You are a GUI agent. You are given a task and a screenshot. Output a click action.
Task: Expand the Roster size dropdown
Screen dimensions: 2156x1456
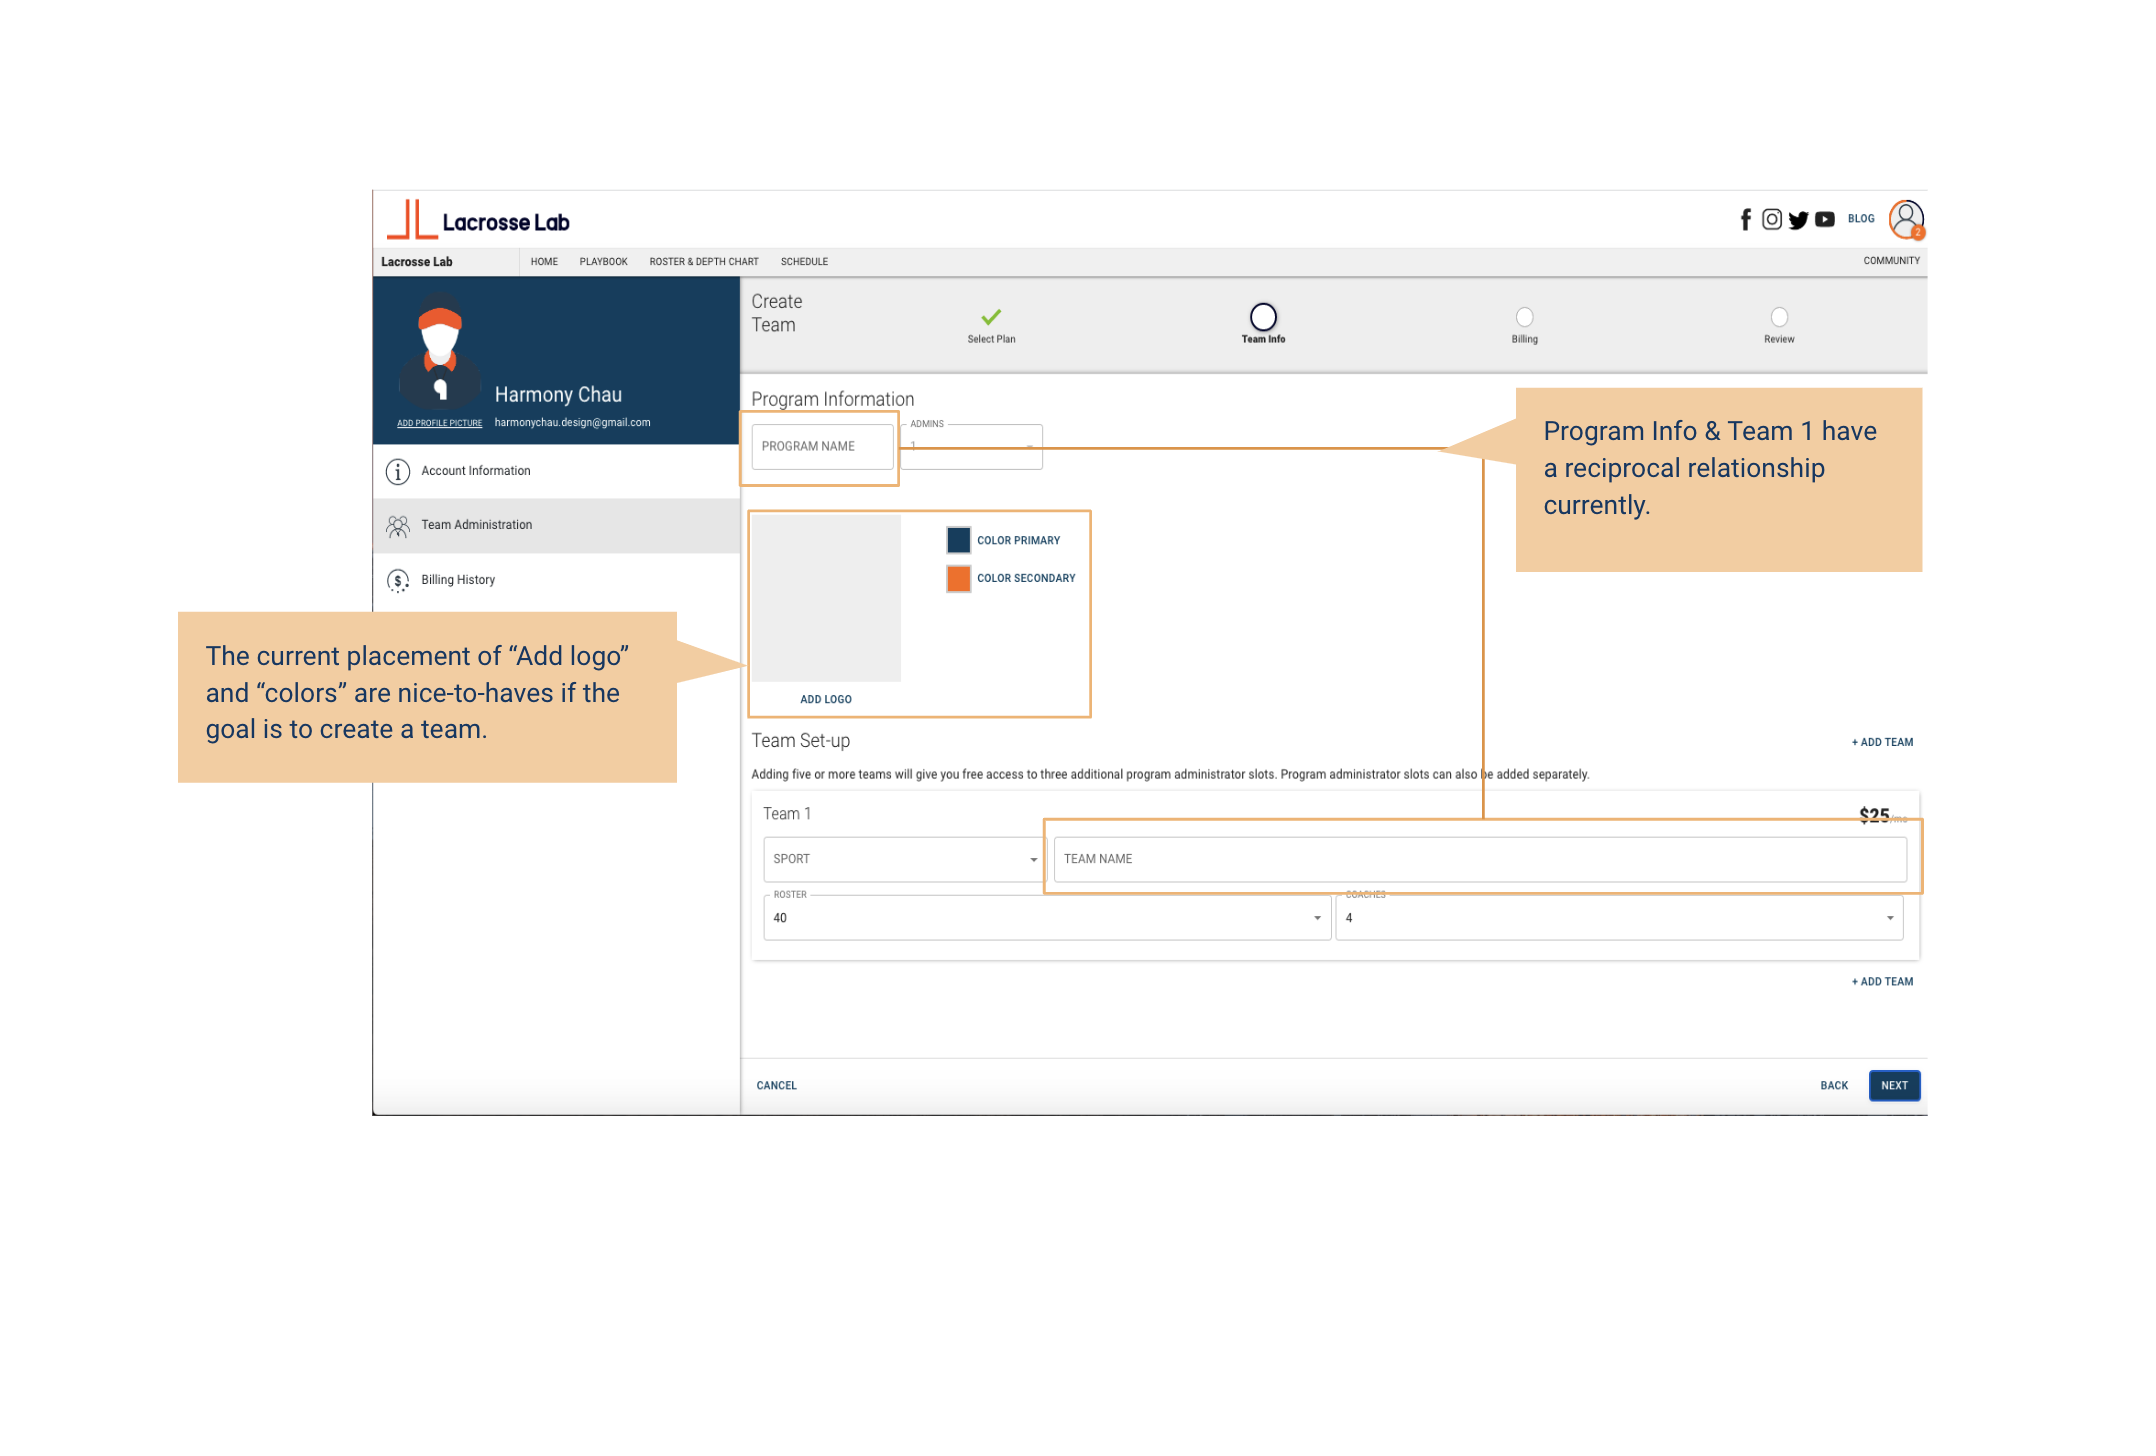coord(1046,918)
